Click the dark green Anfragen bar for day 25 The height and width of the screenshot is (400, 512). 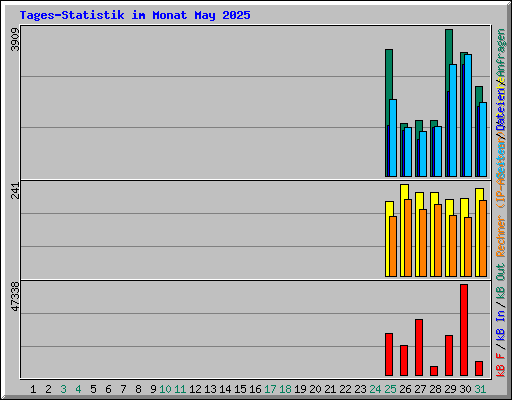click(x=389, y=73)
